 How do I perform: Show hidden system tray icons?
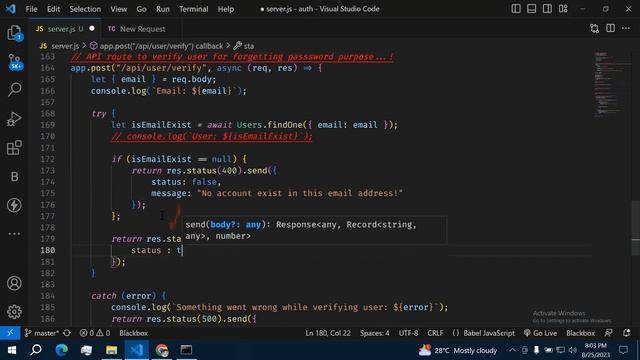click(512, 350)
